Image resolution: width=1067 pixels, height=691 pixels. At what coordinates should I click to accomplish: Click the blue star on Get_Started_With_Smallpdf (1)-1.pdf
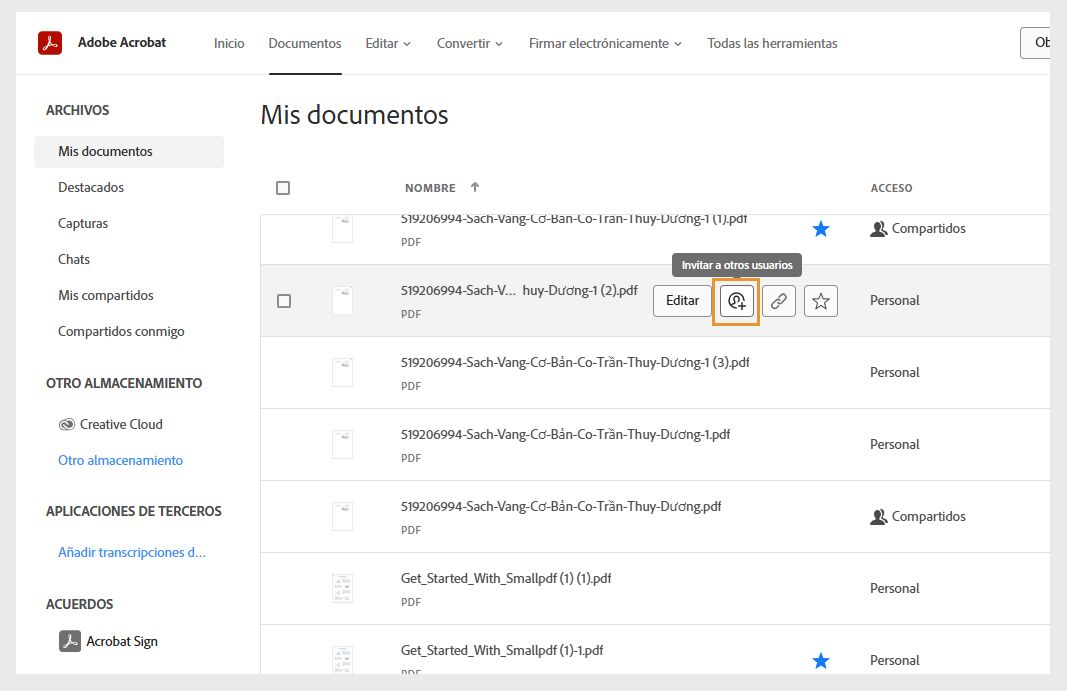821,660
